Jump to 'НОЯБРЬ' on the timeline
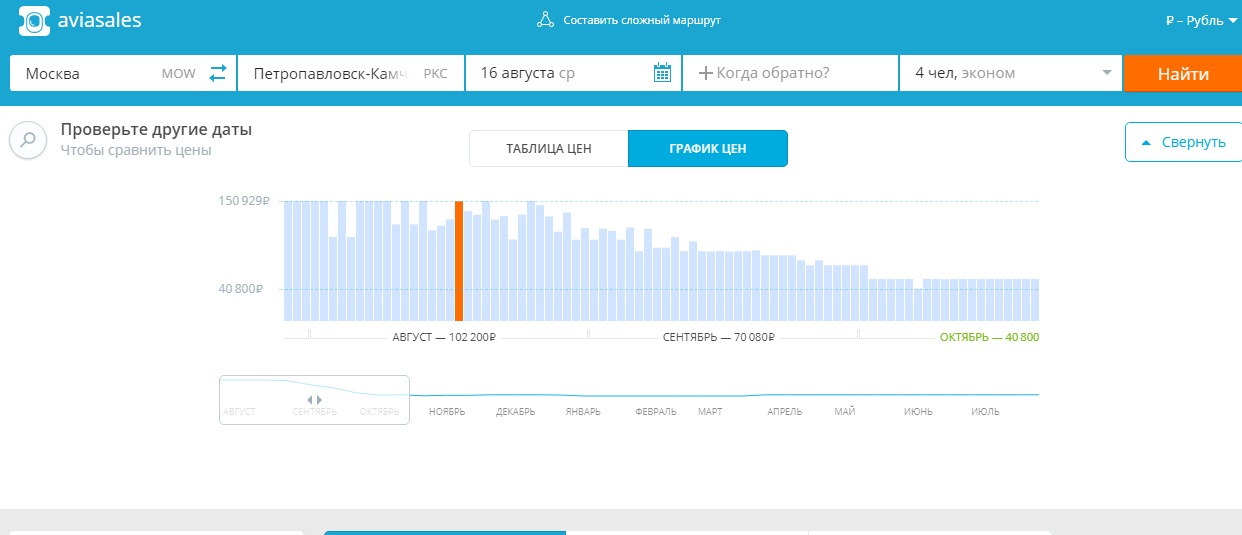 click(447, 412)
